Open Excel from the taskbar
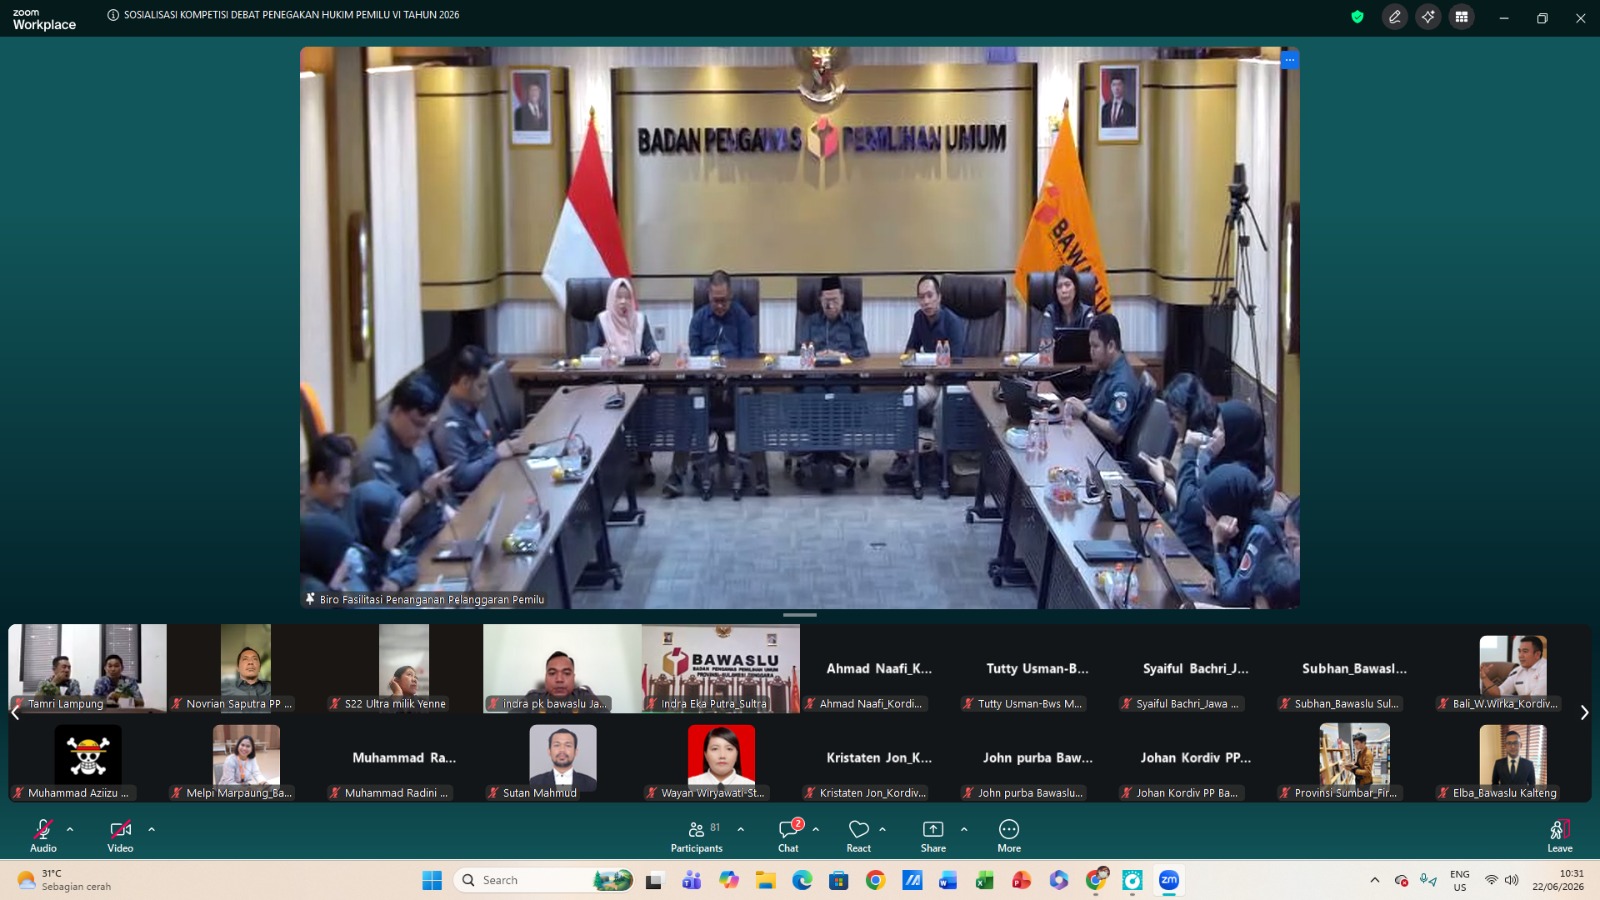 coord(985,880)
